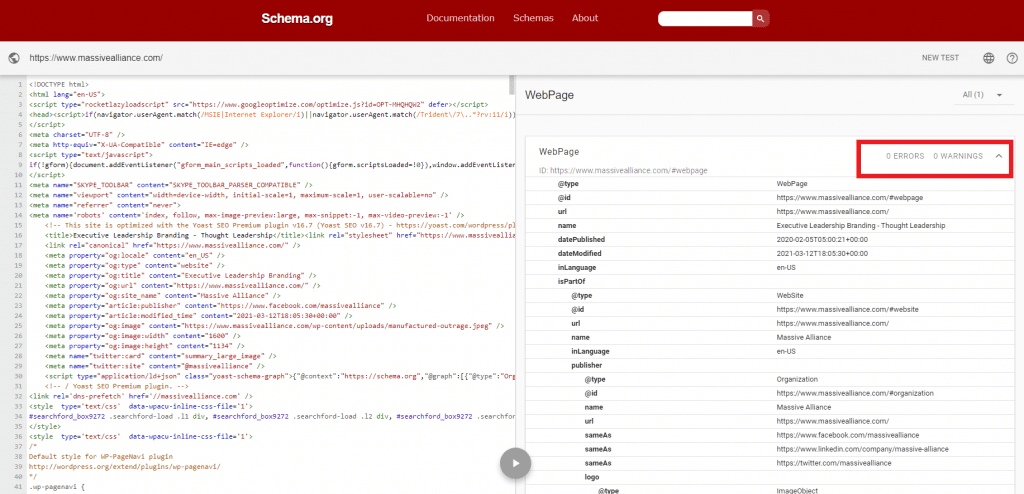Screen dimensions: 1024x494
Task: Open the language globe icon near NEW TEST
Action: [x=989, y=58]
